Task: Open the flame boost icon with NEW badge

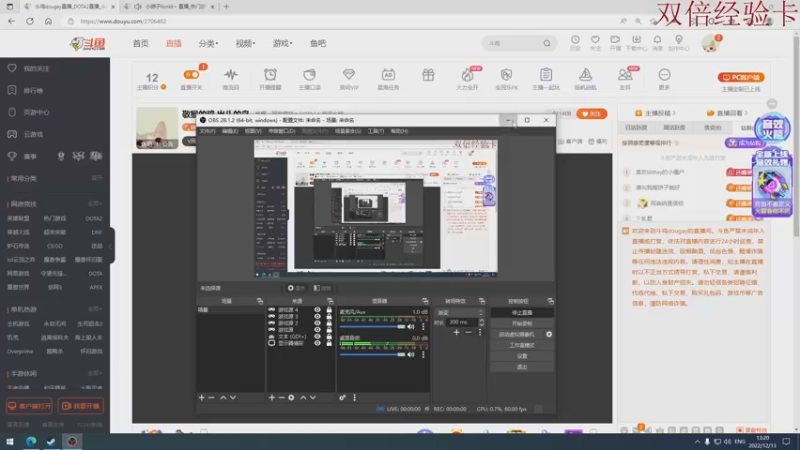Action: tap(467, 76)
